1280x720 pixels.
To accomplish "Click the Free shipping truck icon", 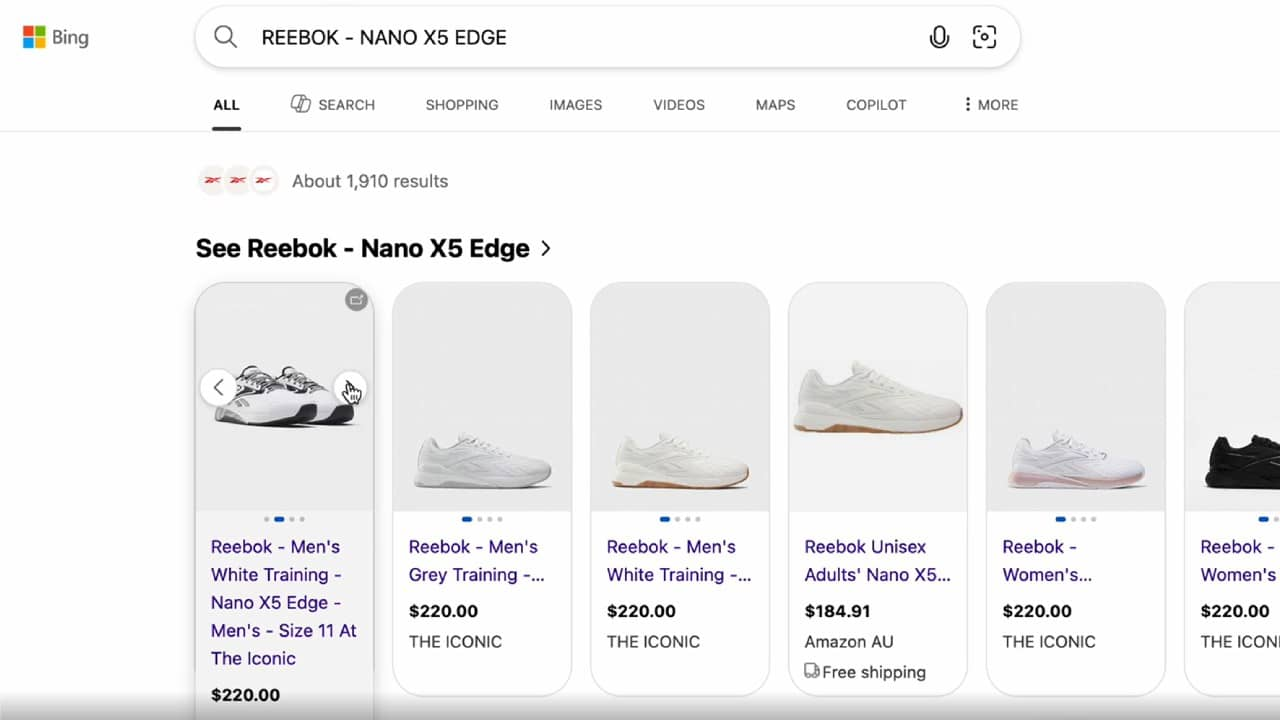I will [812, 671].
